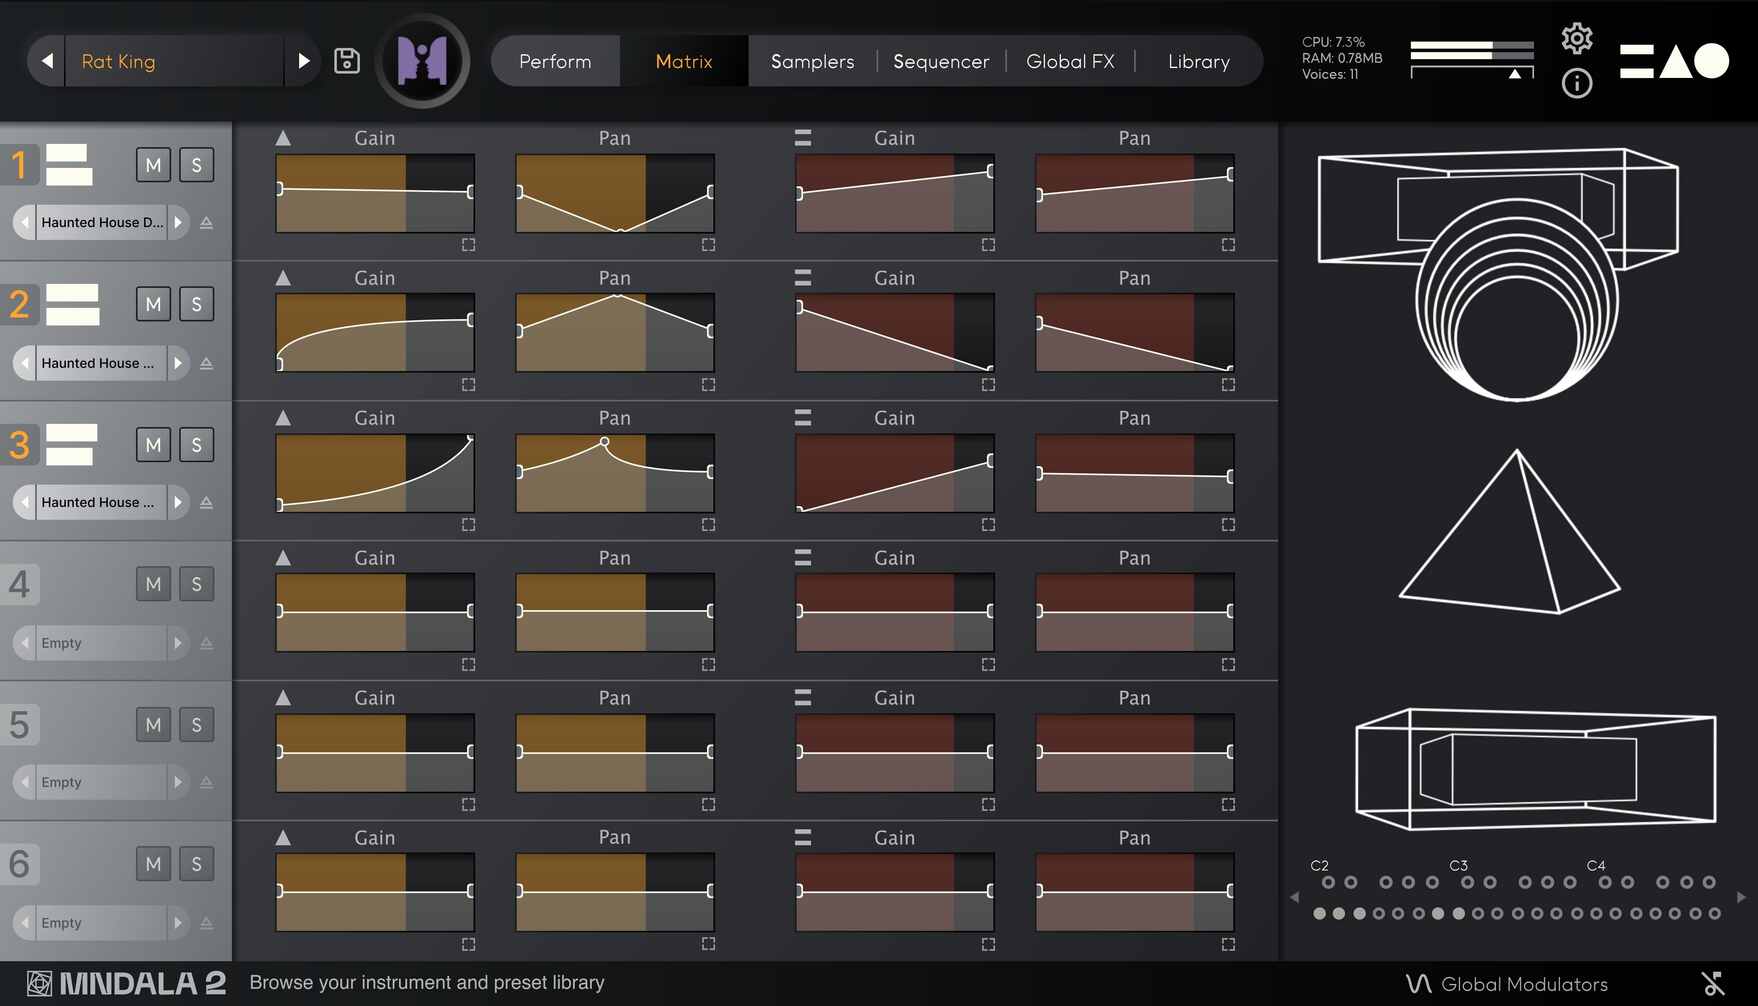Open the next sample for slot 2 with its arrow
Viewport: 1758px width, 1006px height.
[x=178, y=362]
